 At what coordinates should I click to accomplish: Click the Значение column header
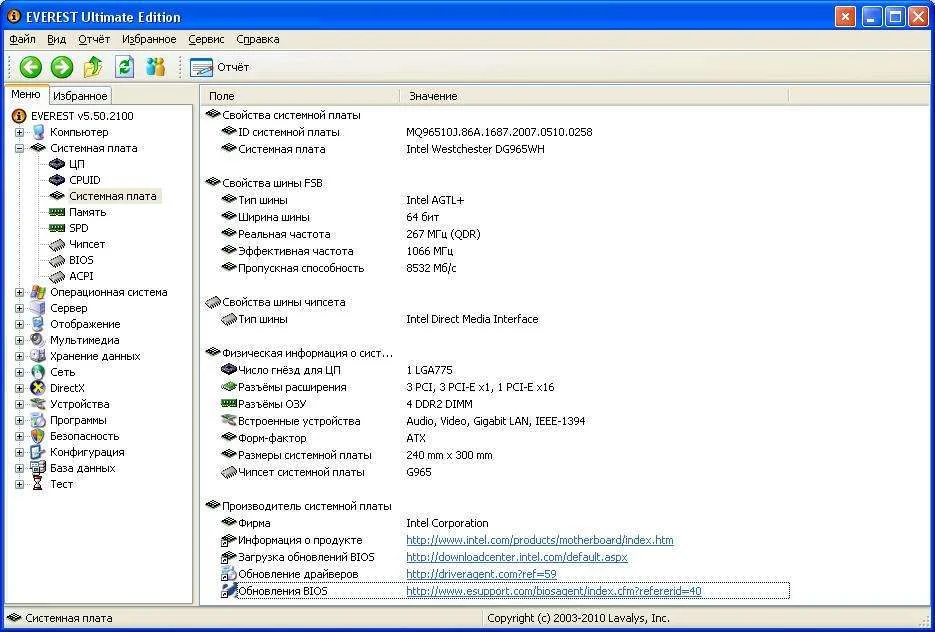pyautogui.click(x=595, y=96)
